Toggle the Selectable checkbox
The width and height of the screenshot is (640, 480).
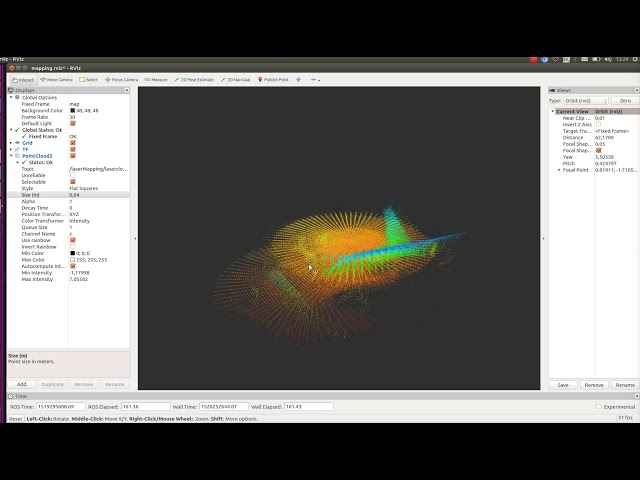tap(73, 182)
